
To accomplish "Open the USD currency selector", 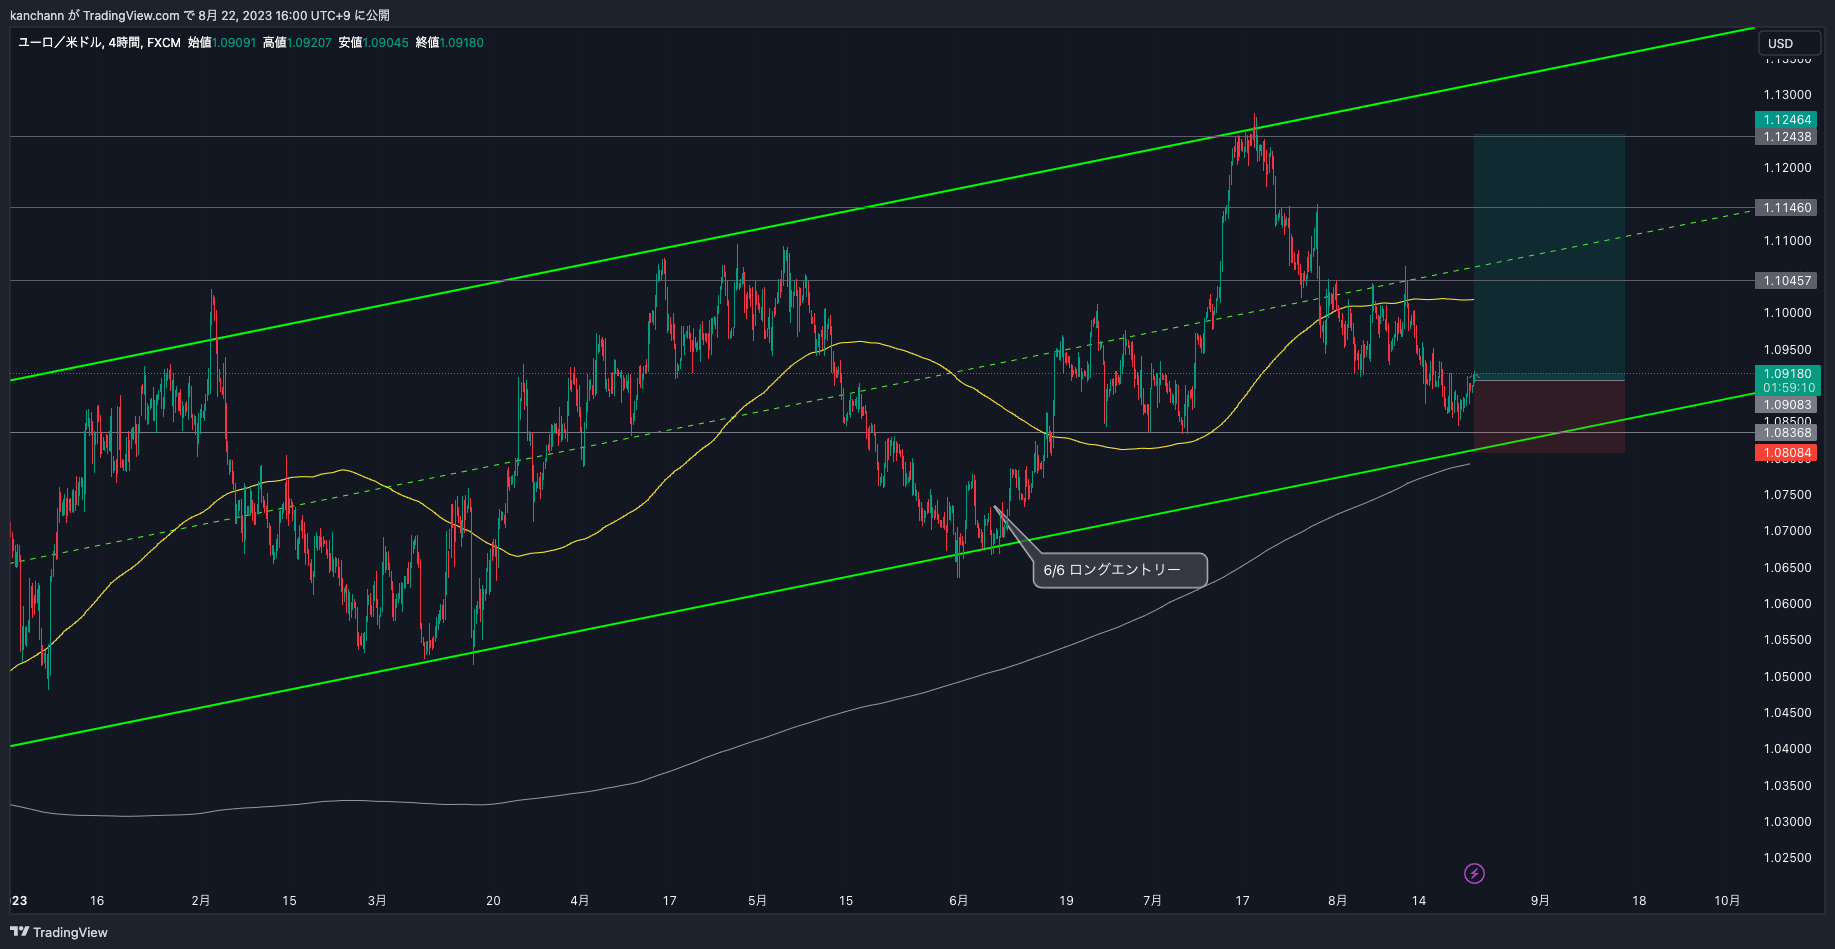I will coord(1789,43).
